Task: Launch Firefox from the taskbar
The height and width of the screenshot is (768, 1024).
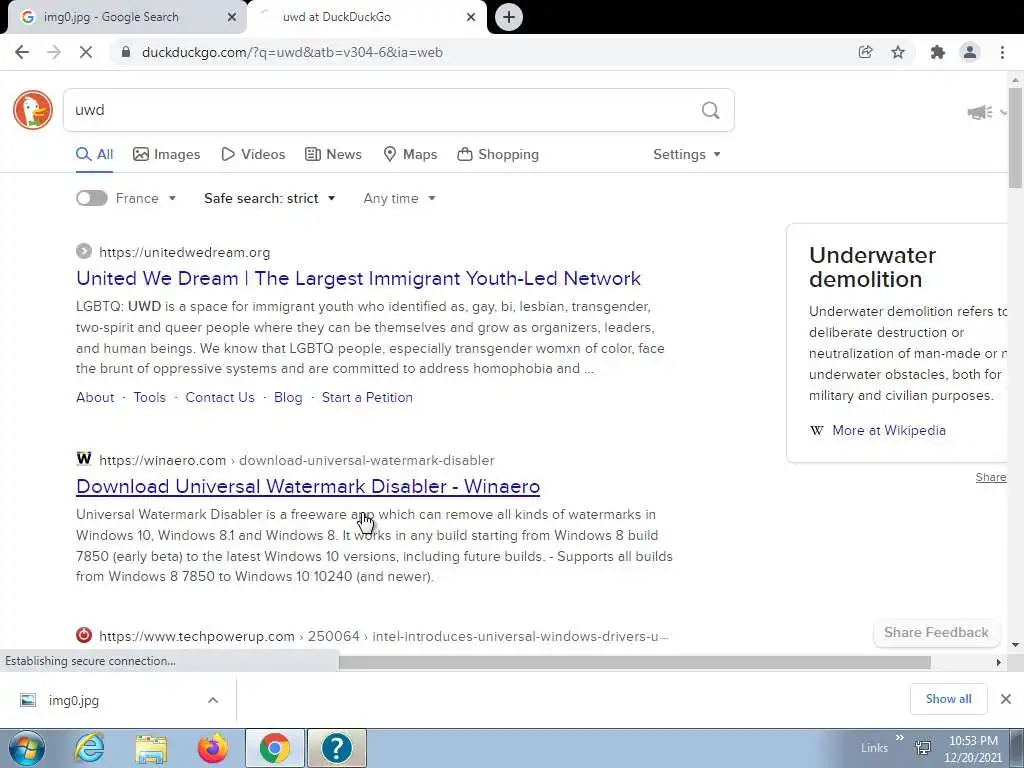Action: [x=212, y=748]
